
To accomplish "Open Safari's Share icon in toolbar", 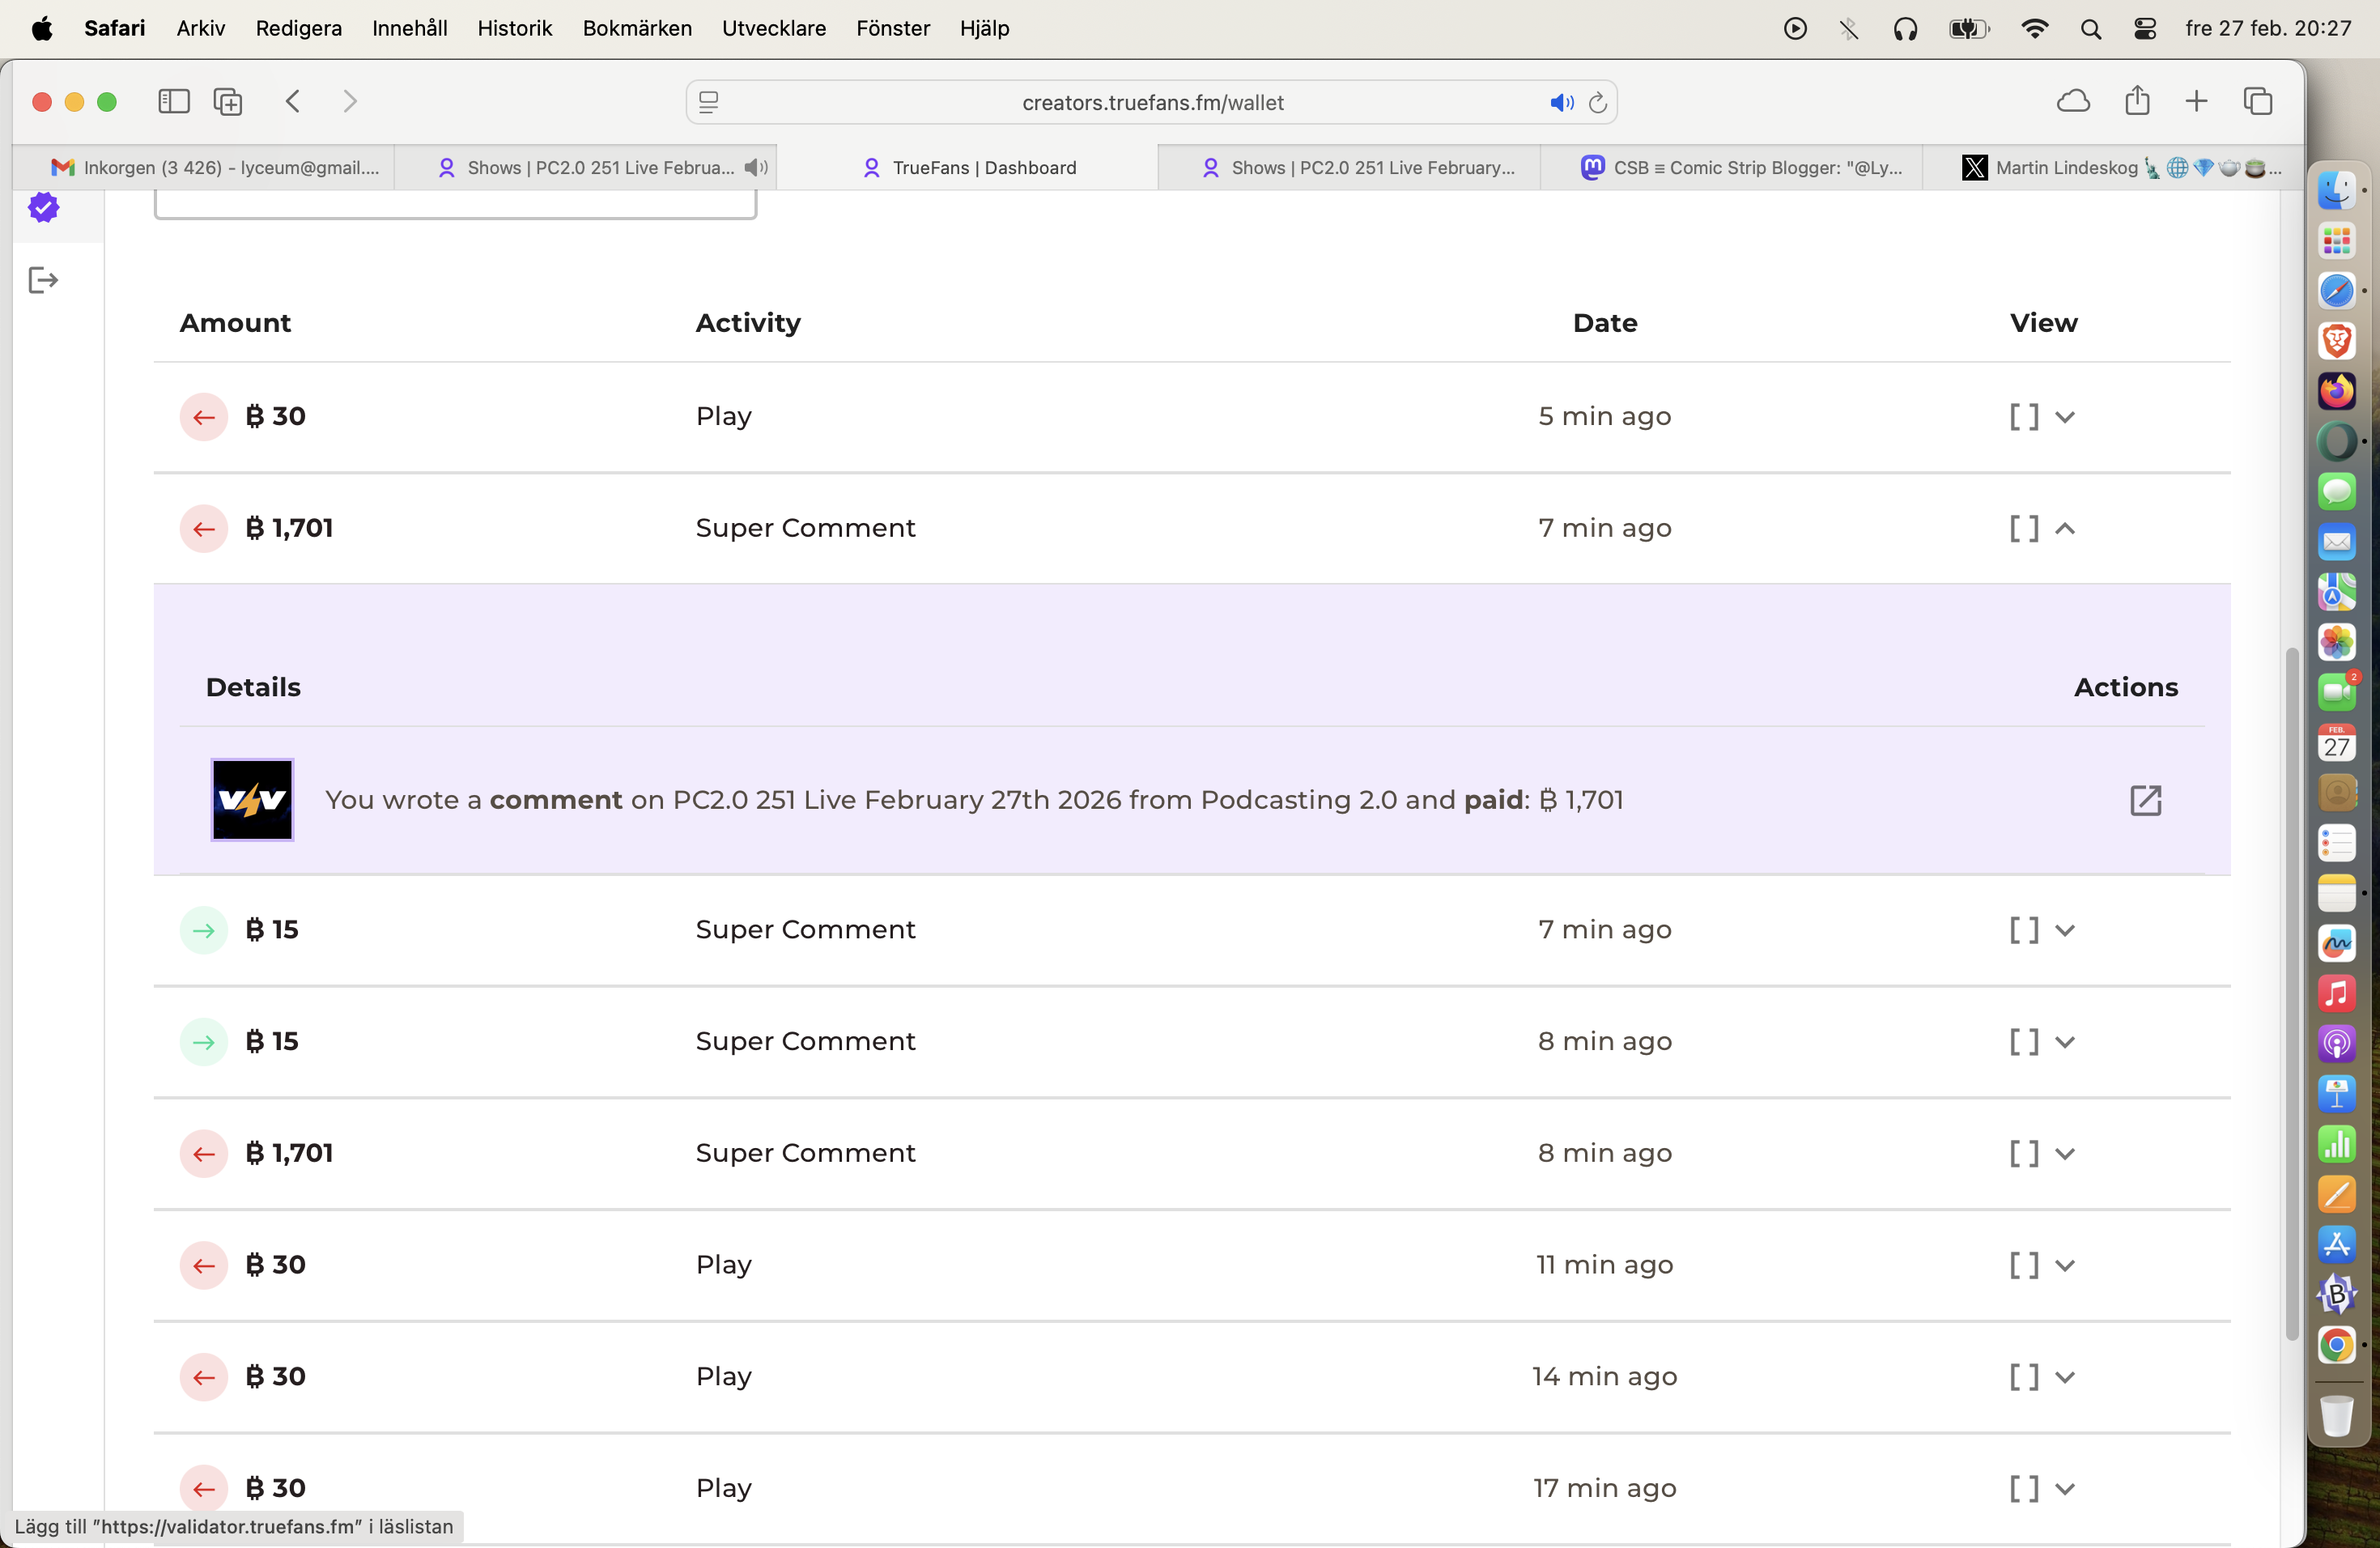I will pyautogui.click(x=2137, y=101).
